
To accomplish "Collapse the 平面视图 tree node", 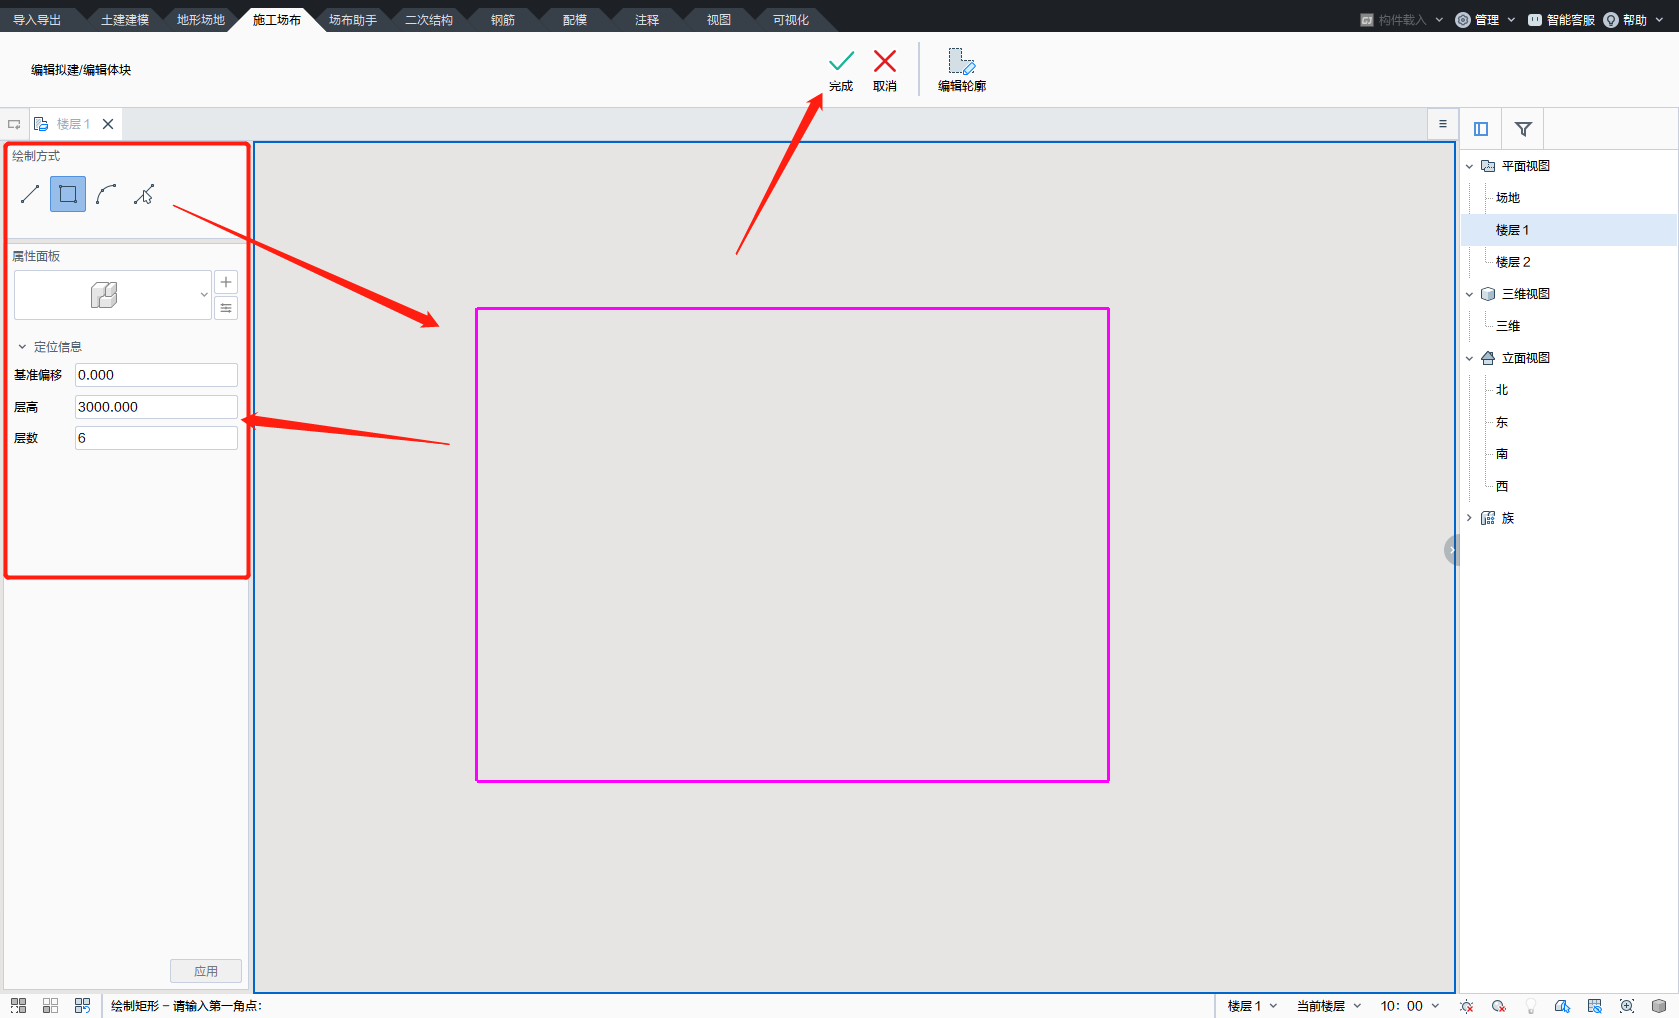I will tap(1469, 166).
